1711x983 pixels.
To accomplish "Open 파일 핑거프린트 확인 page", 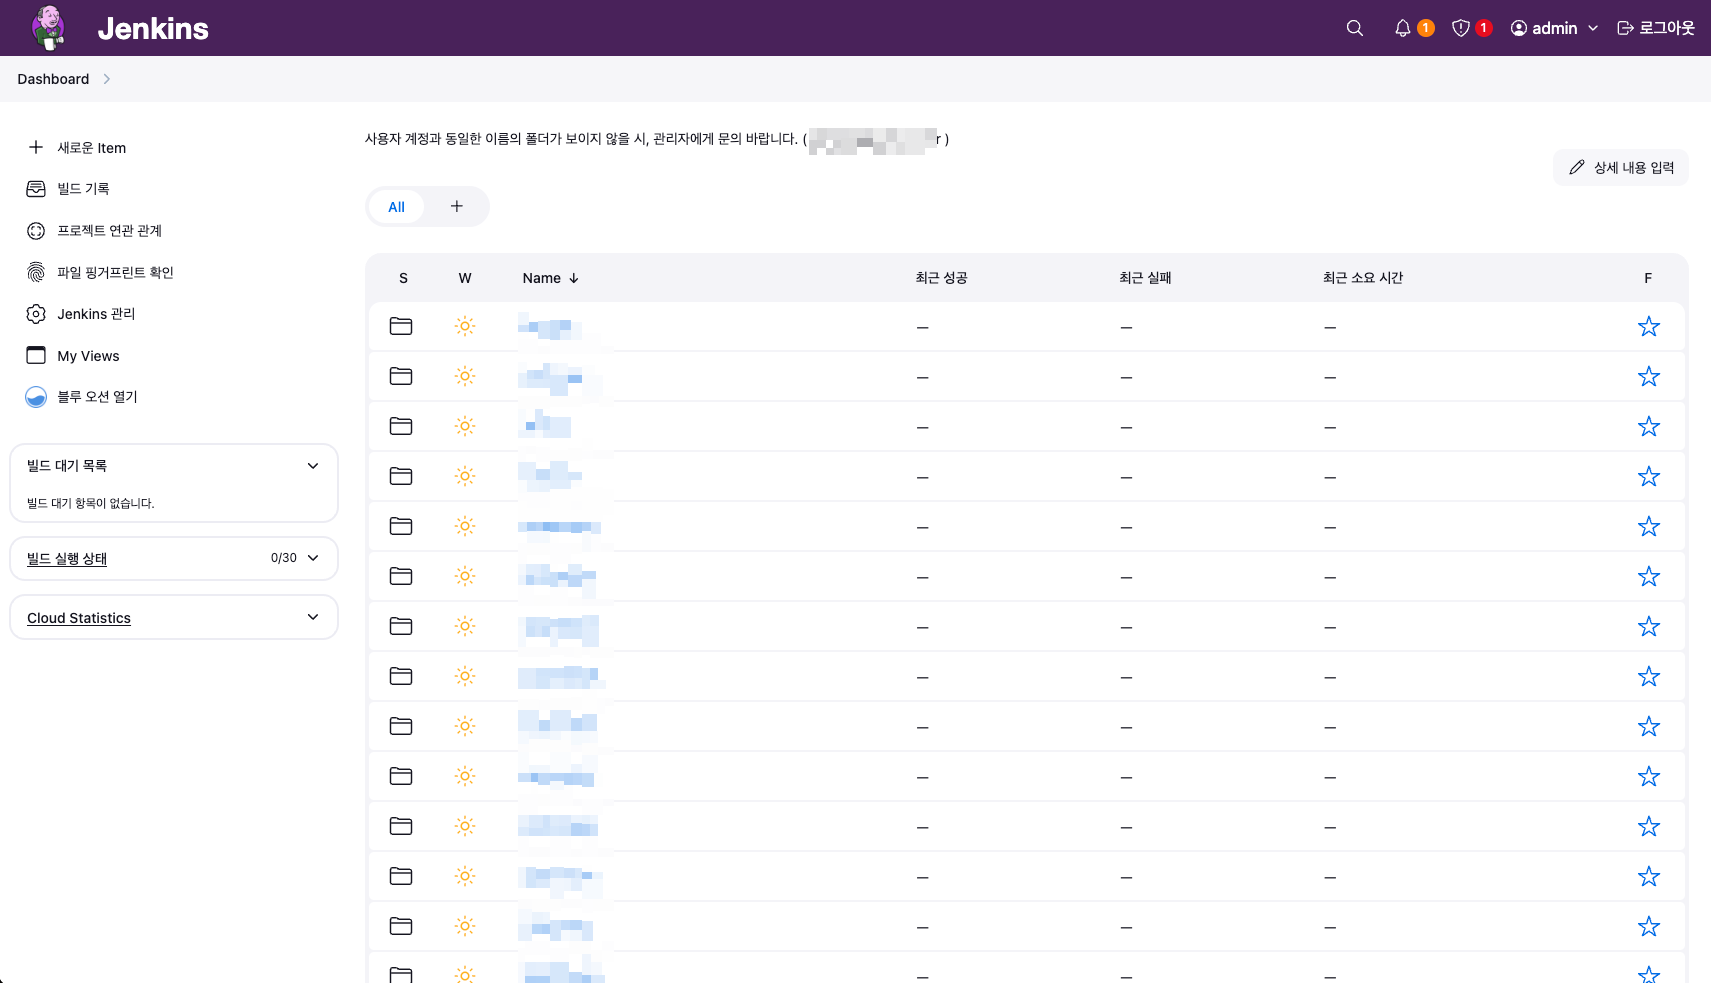I will [100, 272].
